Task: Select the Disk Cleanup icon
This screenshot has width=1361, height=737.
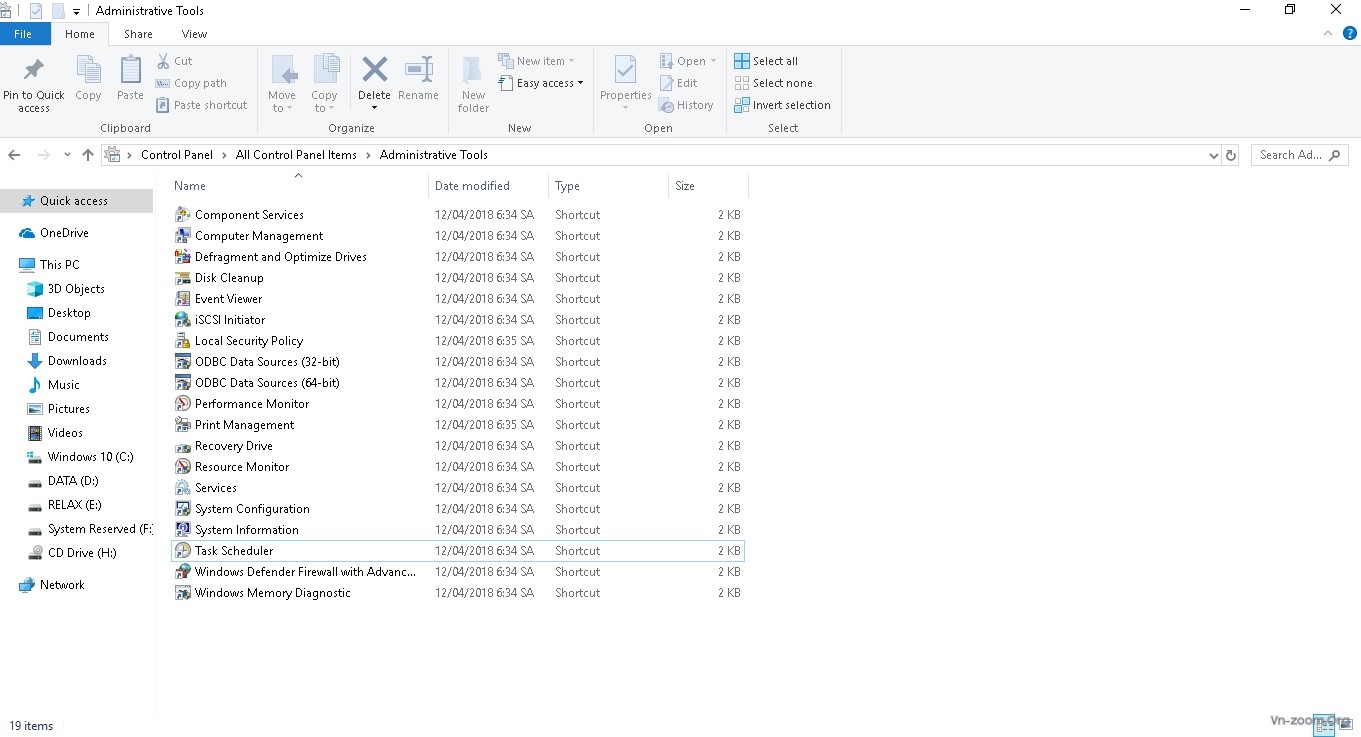Action: [x=182, y=278]
